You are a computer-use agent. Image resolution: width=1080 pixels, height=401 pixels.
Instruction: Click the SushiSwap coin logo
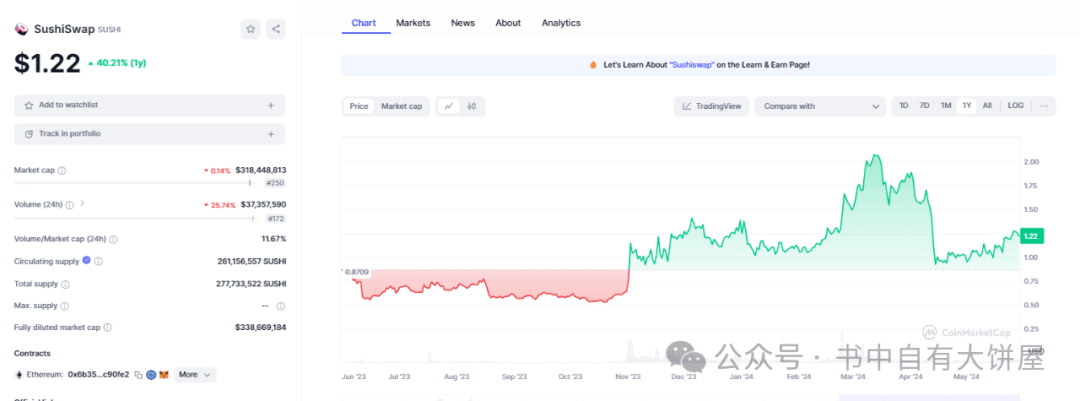[x=21, y=29]
